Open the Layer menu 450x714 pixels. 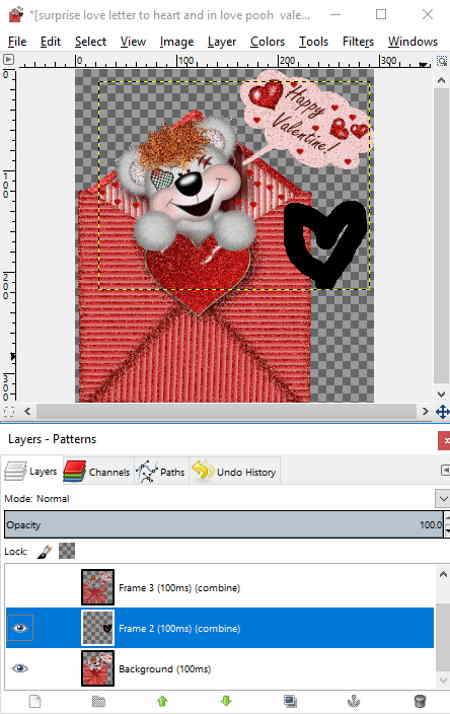(222, 42)
